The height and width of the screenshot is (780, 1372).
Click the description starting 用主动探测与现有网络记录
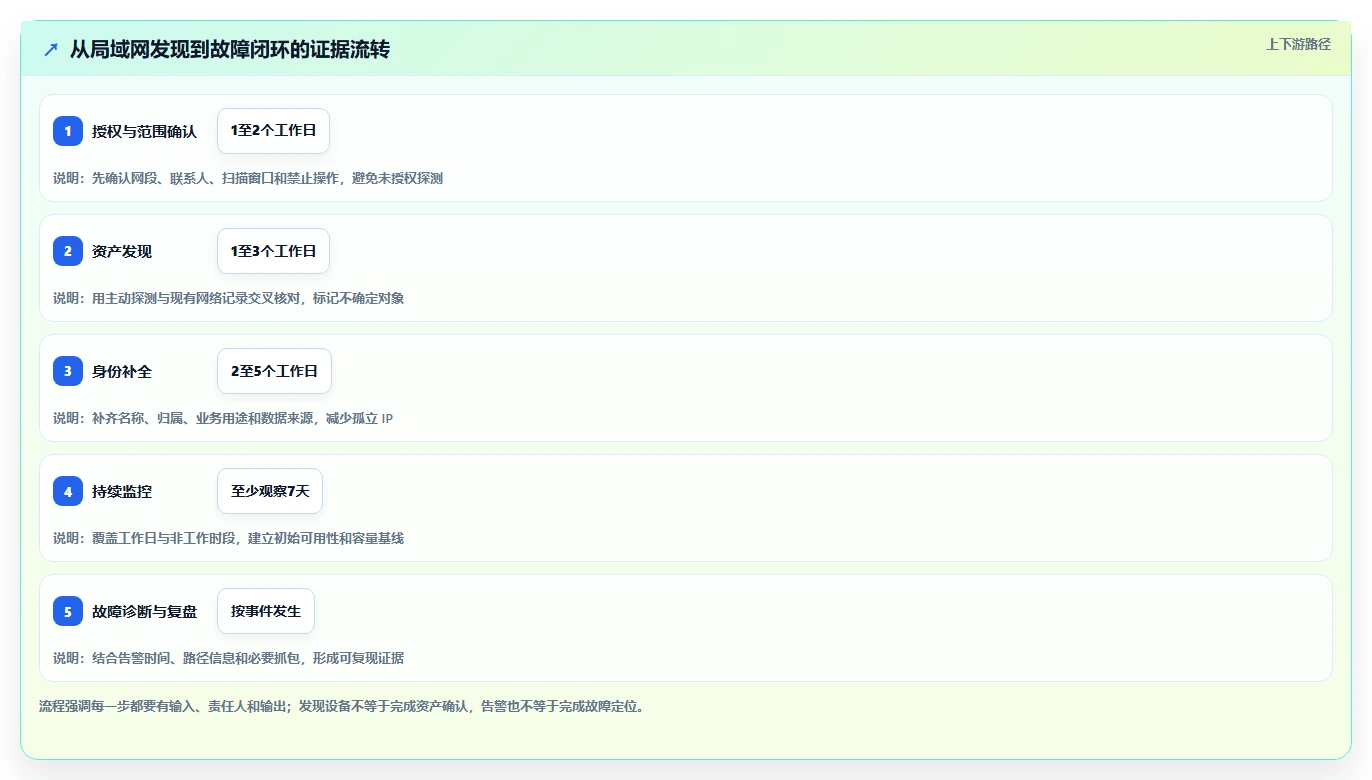(228, 298)
